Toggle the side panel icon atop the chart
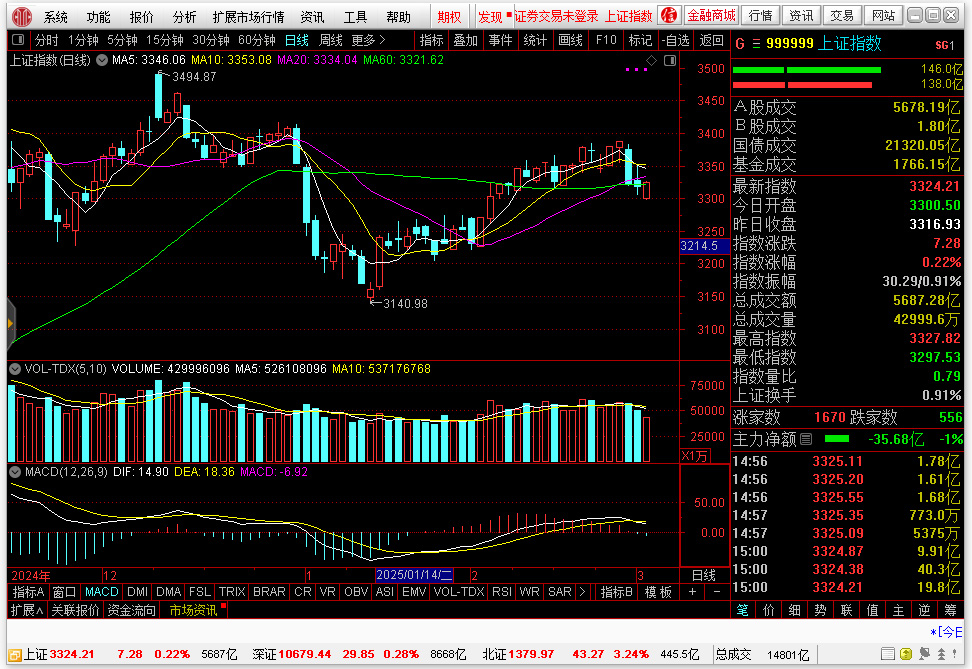972x669 pixels. coord(670,60)
